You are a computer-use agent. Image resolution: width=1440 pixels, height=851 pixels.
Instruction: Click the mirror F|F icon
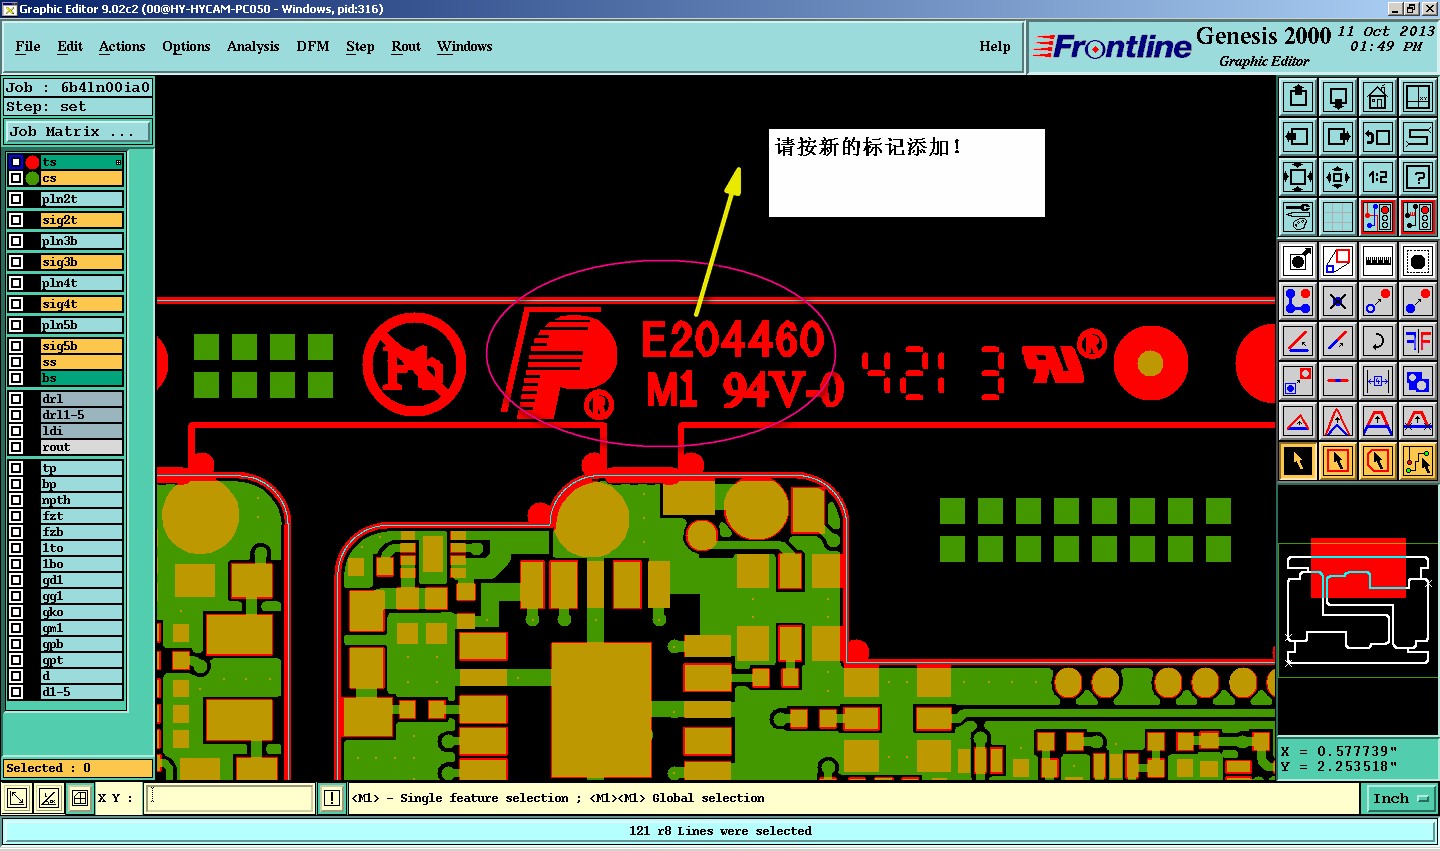[x=1418, y=341]
